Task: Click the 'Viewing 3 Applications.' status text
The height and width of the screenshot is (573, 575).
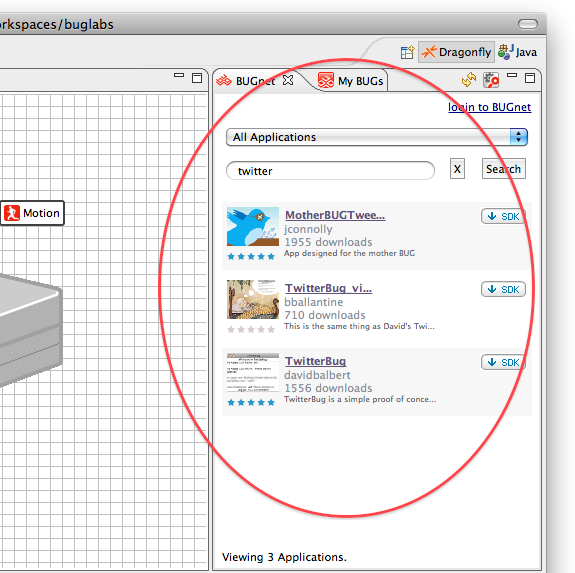Action: pos(284,557)
